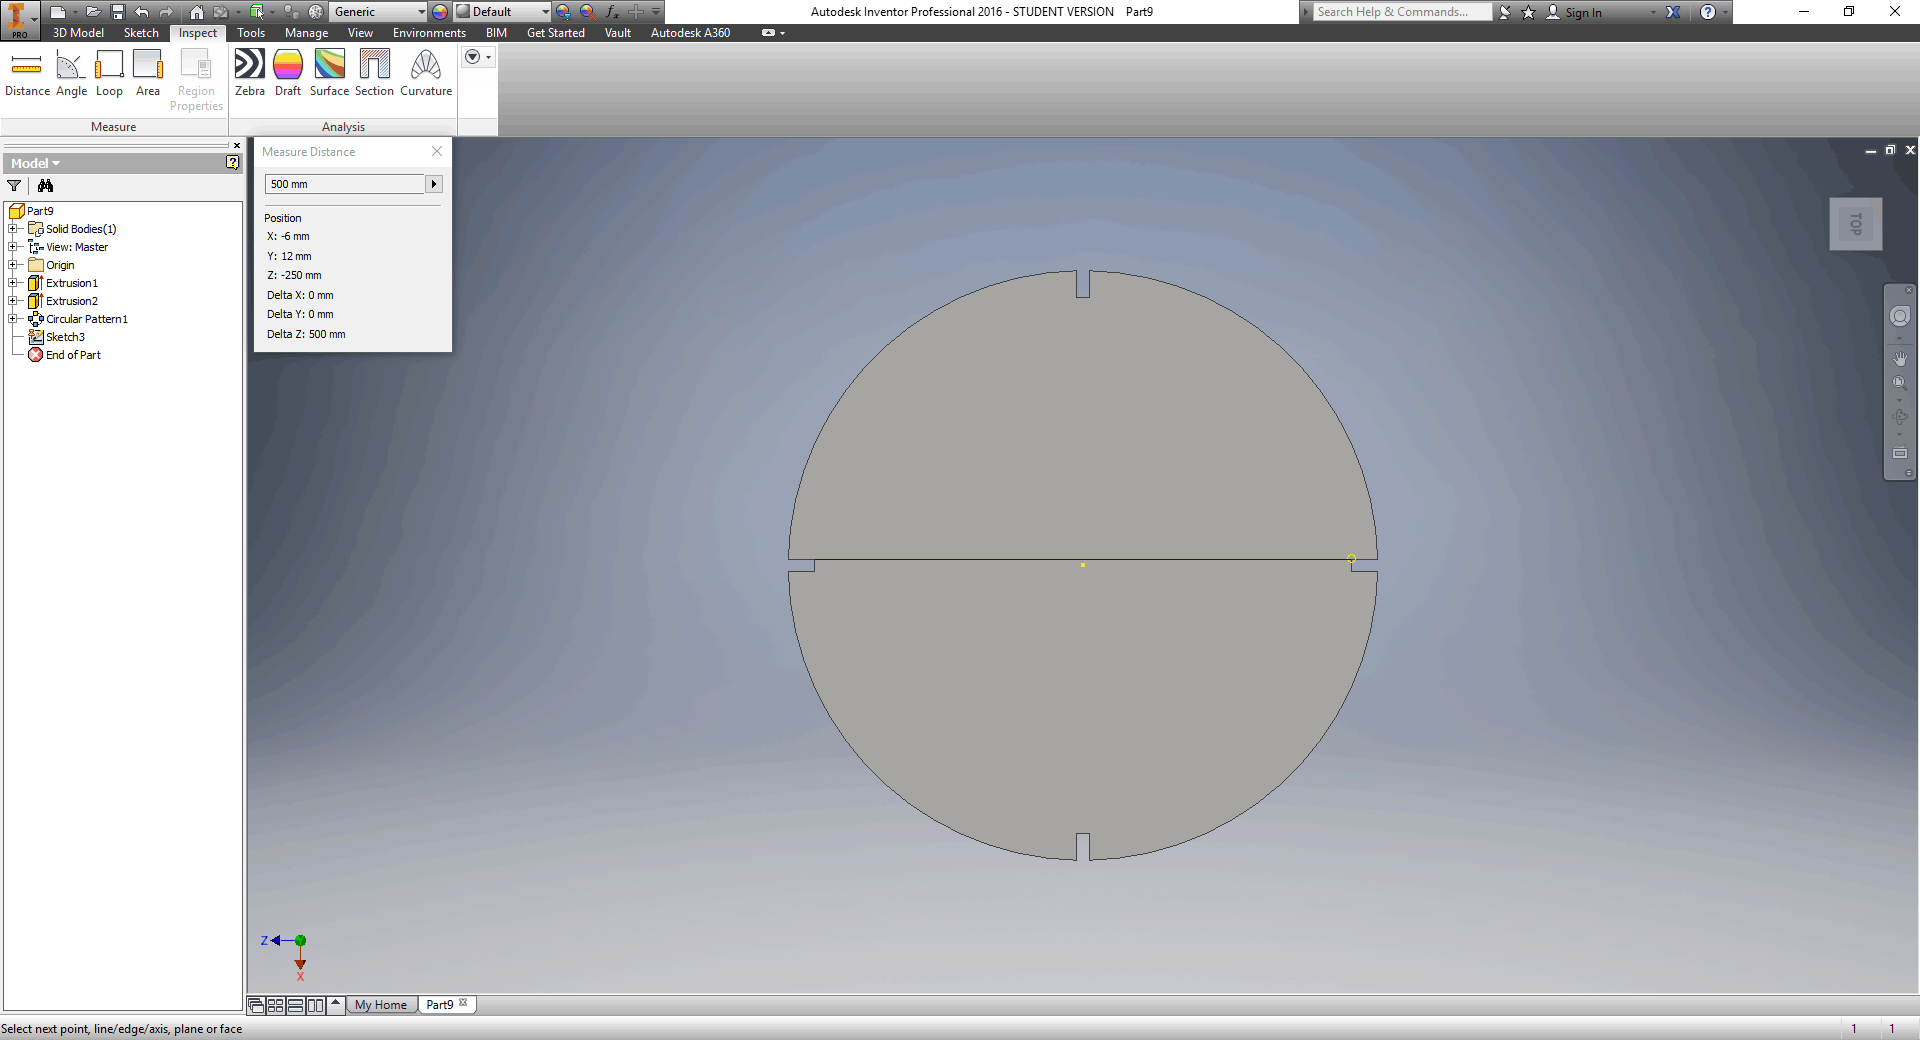Open the Full Navigation Wheel
The width and height of the screenshot is (1920, 1040).
[1900, 316]
